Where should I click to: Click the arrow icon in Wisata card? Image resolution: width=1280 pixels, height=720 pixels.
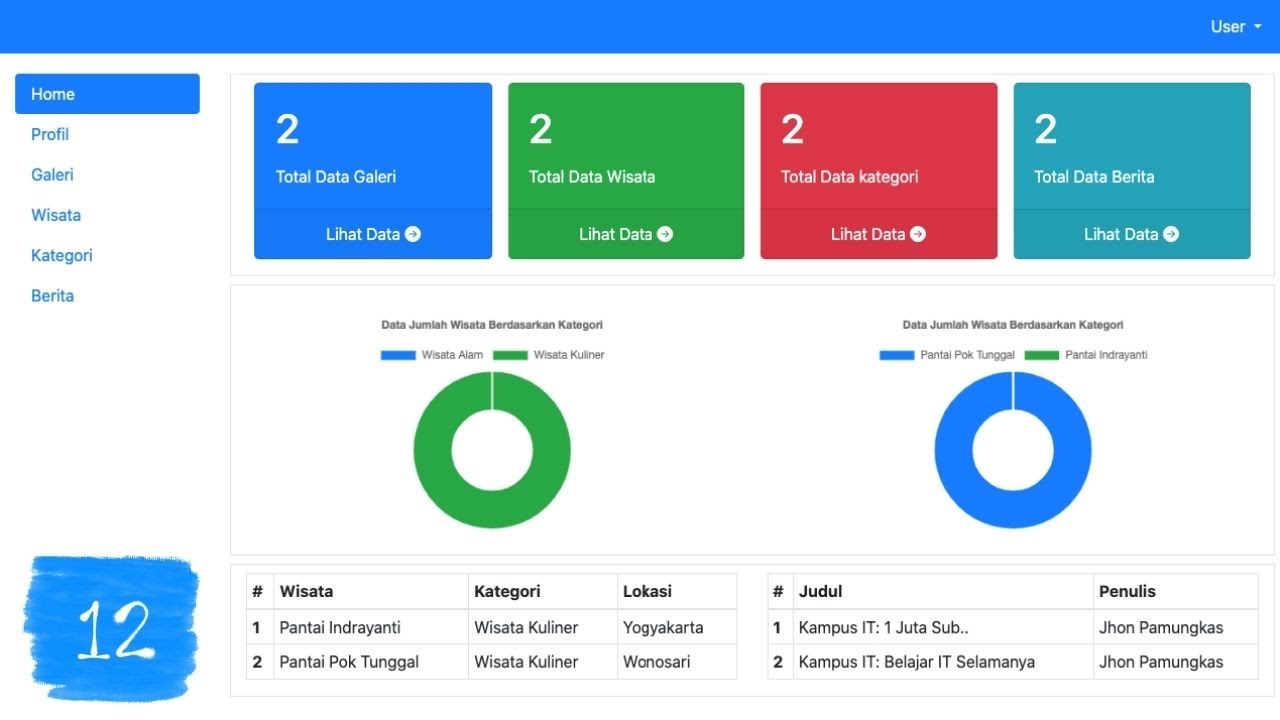[x=665, y=234]
